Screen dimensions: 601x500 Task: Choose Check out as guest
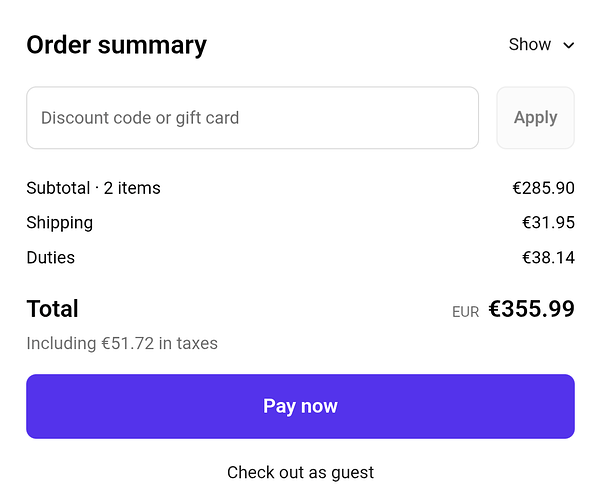(x=300, y=472)
